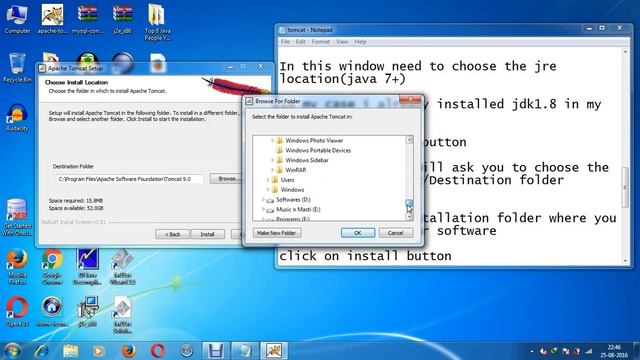Launch Audacity from the desktop

(17, 118)
